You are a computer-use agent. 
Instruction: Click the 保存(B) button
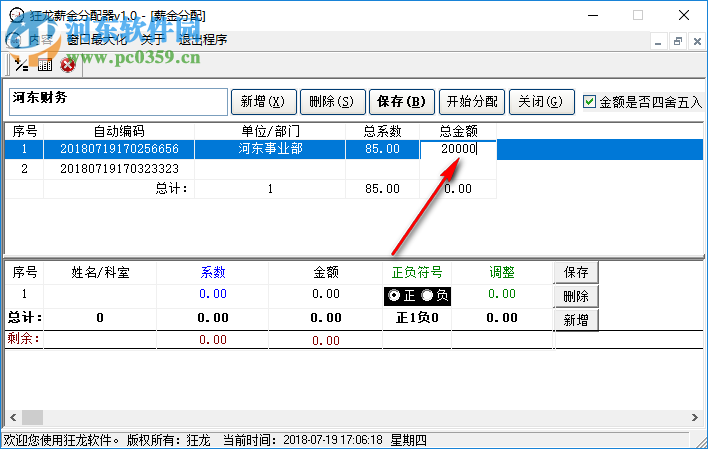[x=402, y=102]
